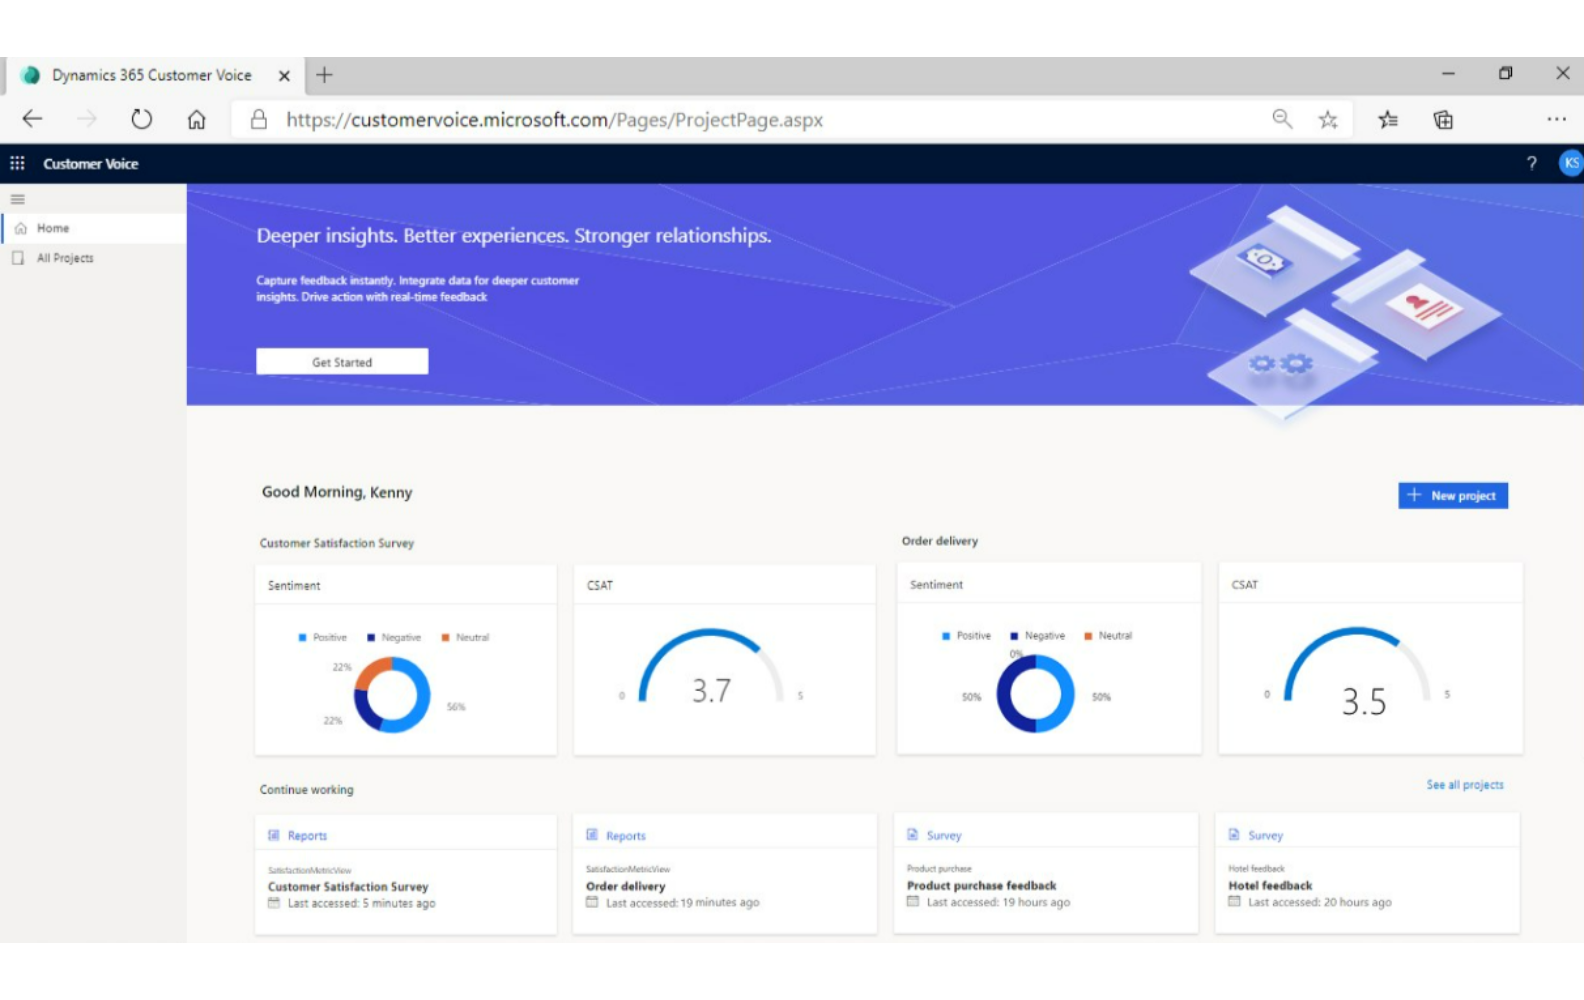Click the Reports icon on Customer Satisfaction Survey card

coord(273,835)
